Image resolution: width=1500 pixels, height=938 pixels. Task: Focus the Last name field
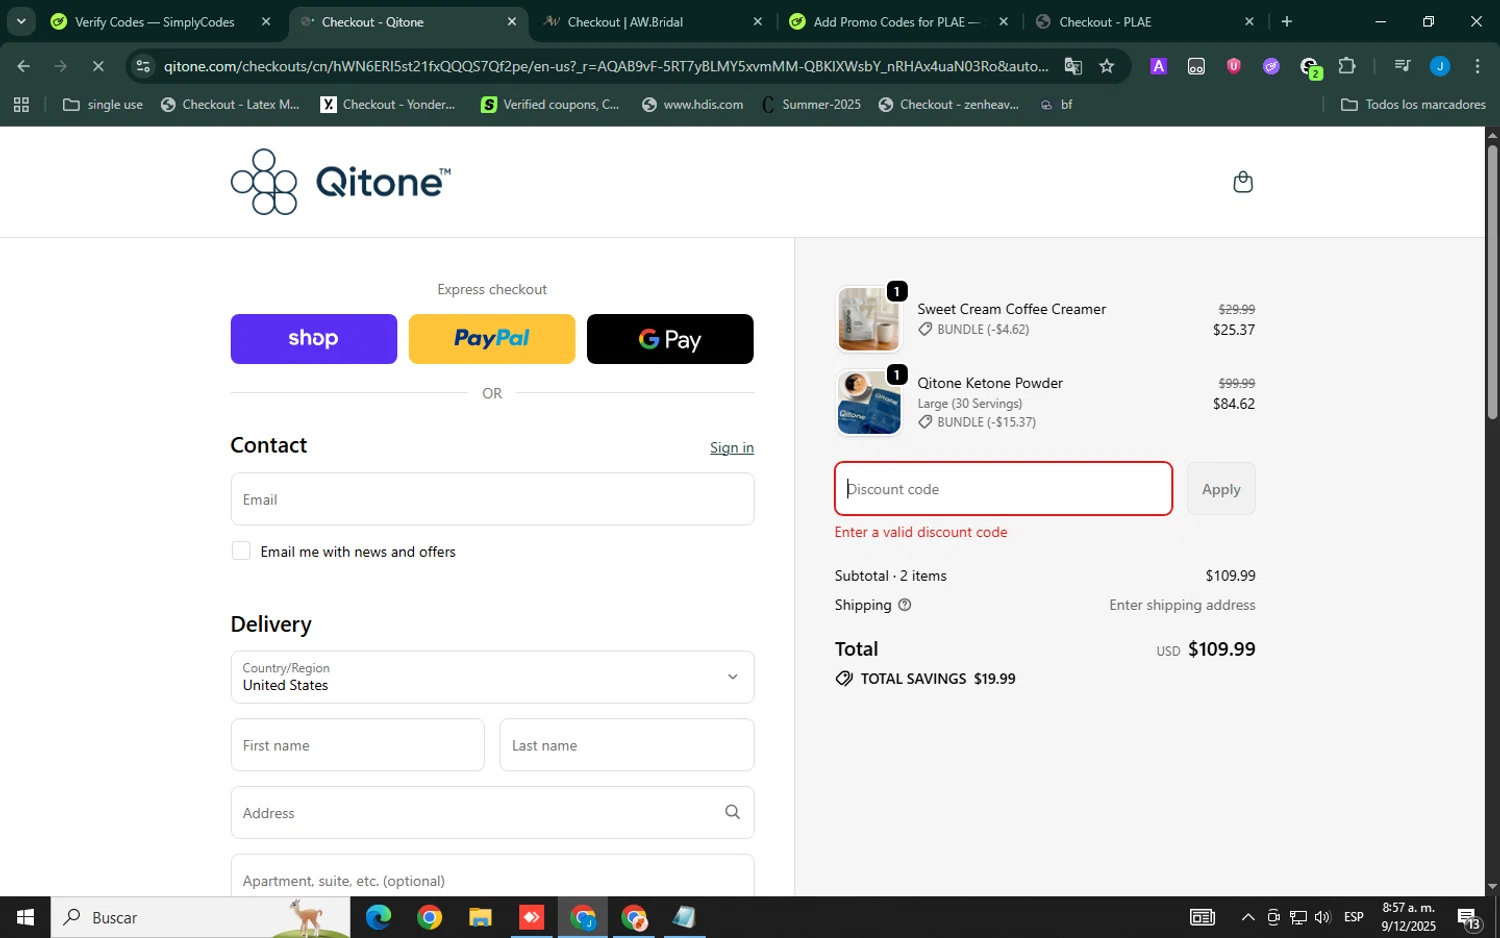coord(627,745)
